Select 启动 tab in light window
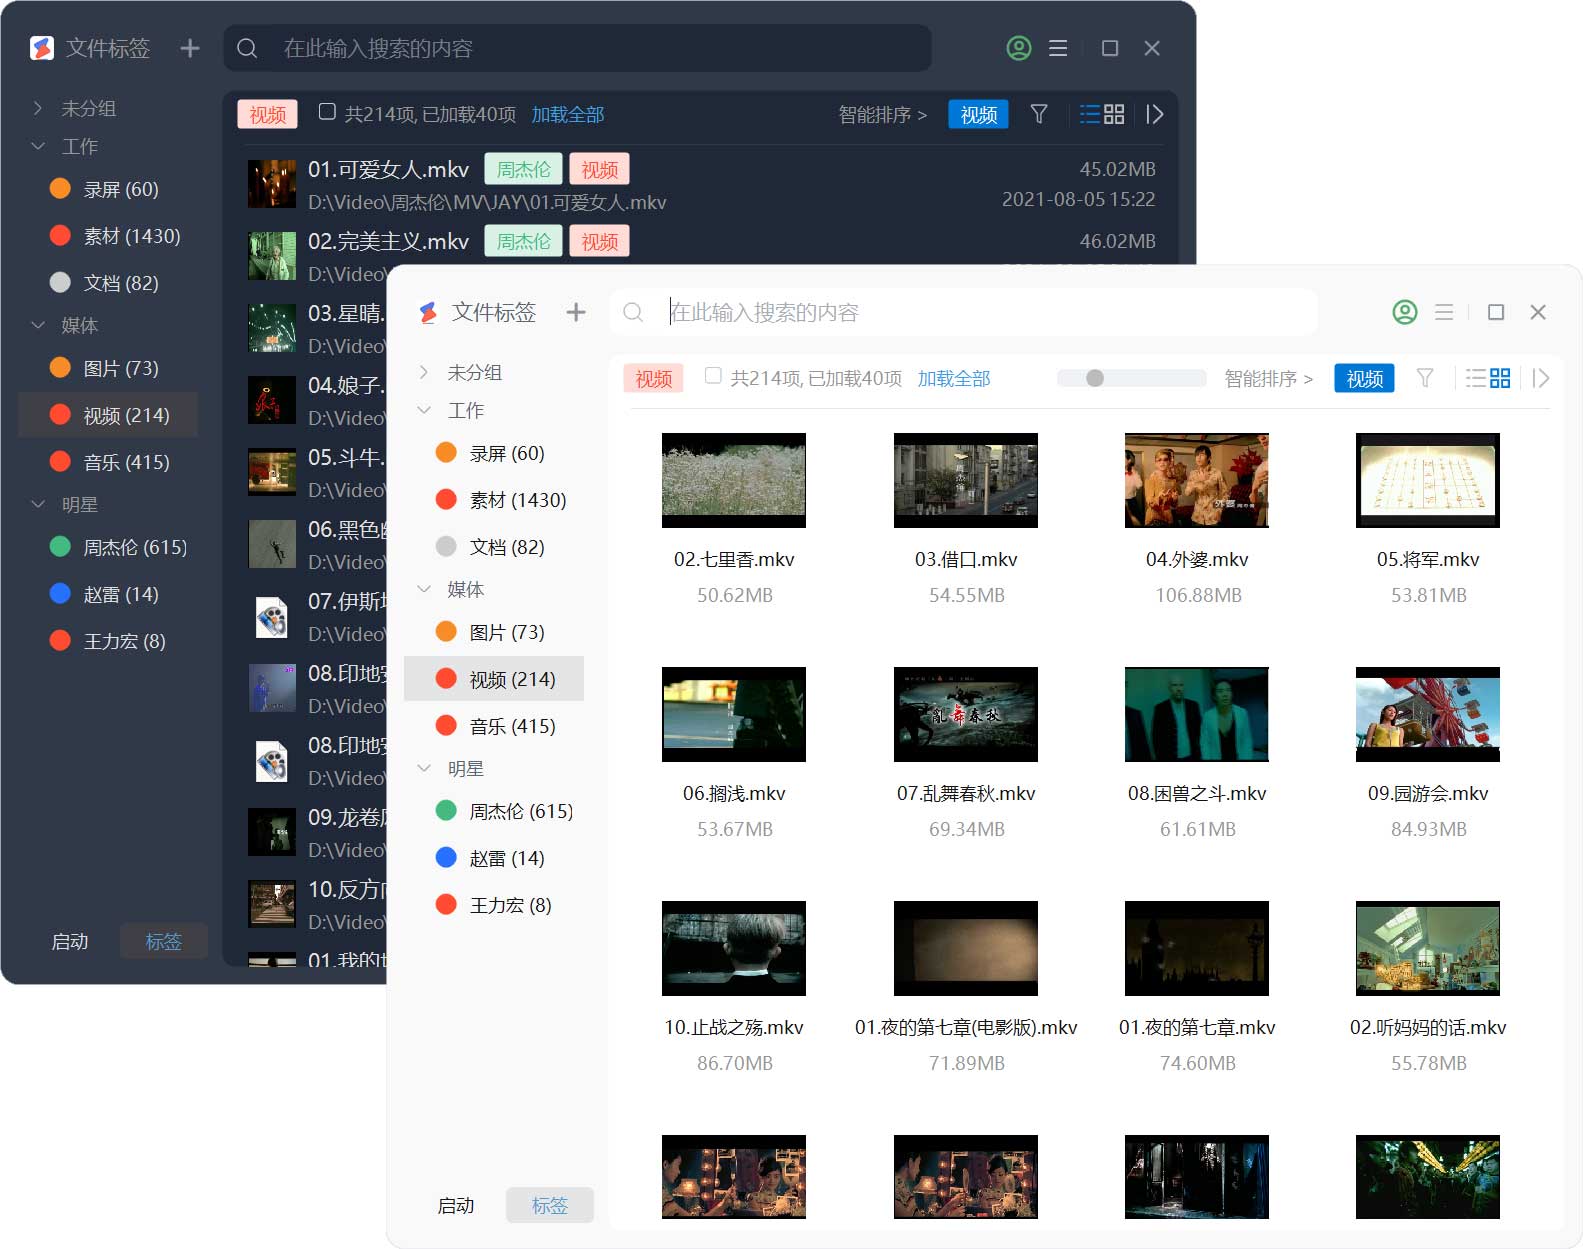This screenshot has height=1249, width=1583. coord(456,1205)
